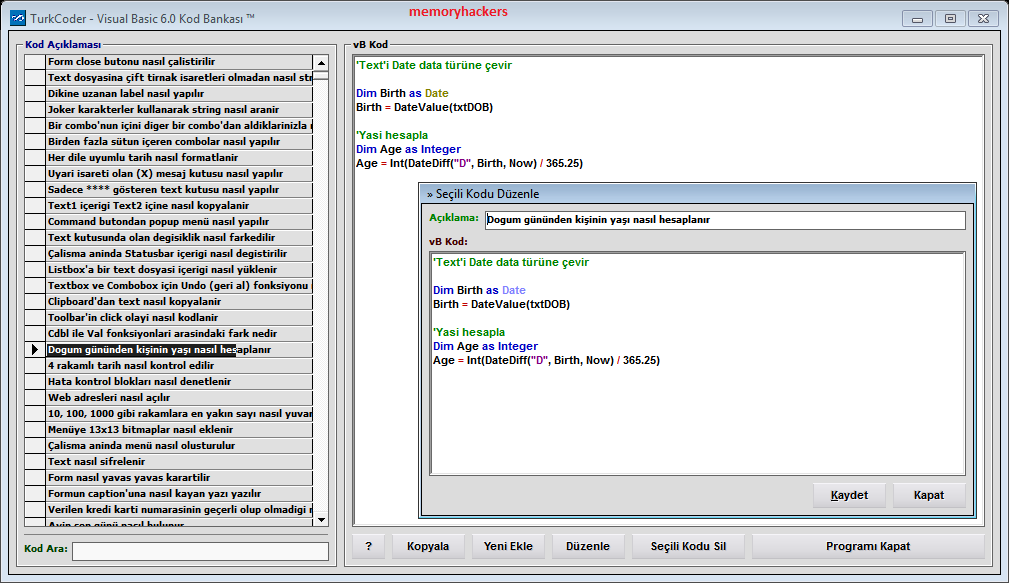1009x583 pixels.
Task: Select 'Text nasıl sifrelenir' row
Action: coord(179,461)
